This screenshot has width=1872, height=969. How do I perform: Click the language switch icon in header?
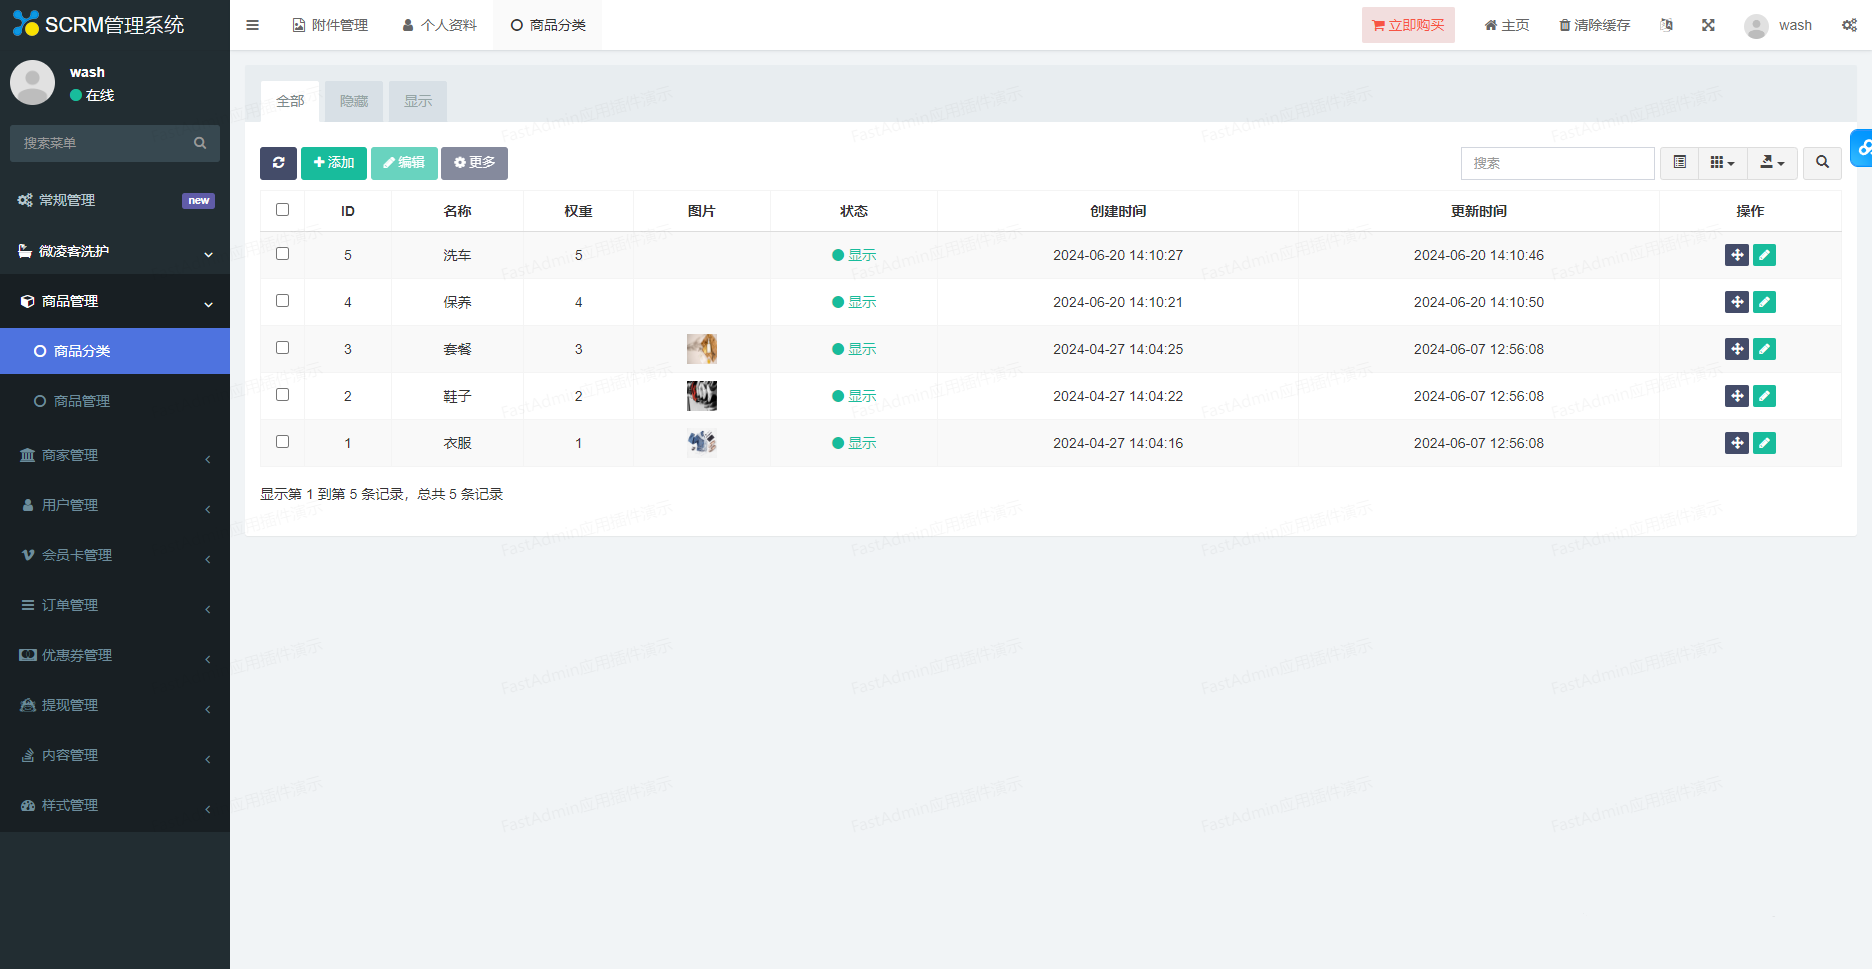tap(1666, 25)
